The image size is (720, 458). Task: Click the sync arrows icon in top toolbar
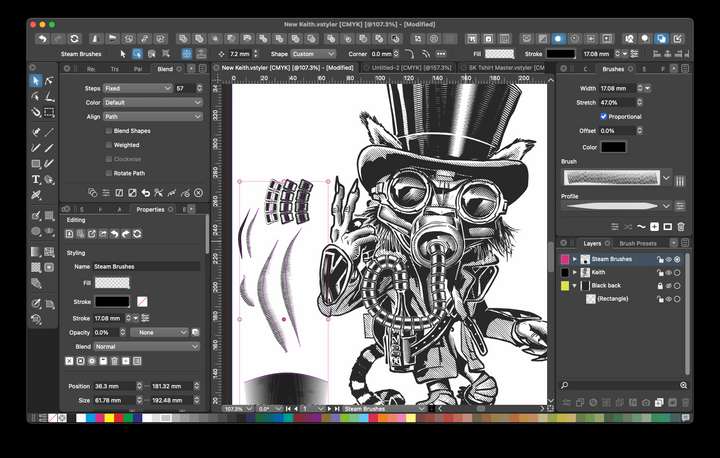[74, 39]
